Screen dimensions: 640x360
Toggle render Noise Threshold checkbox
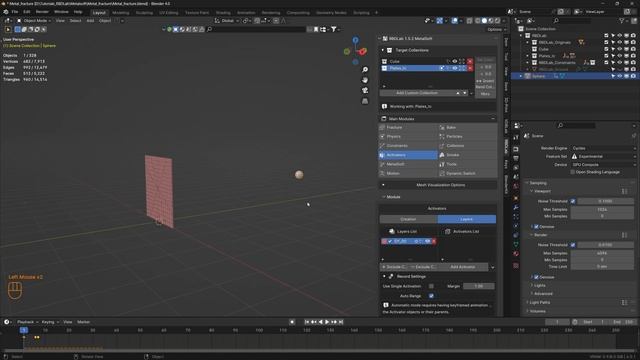point(573,245)
